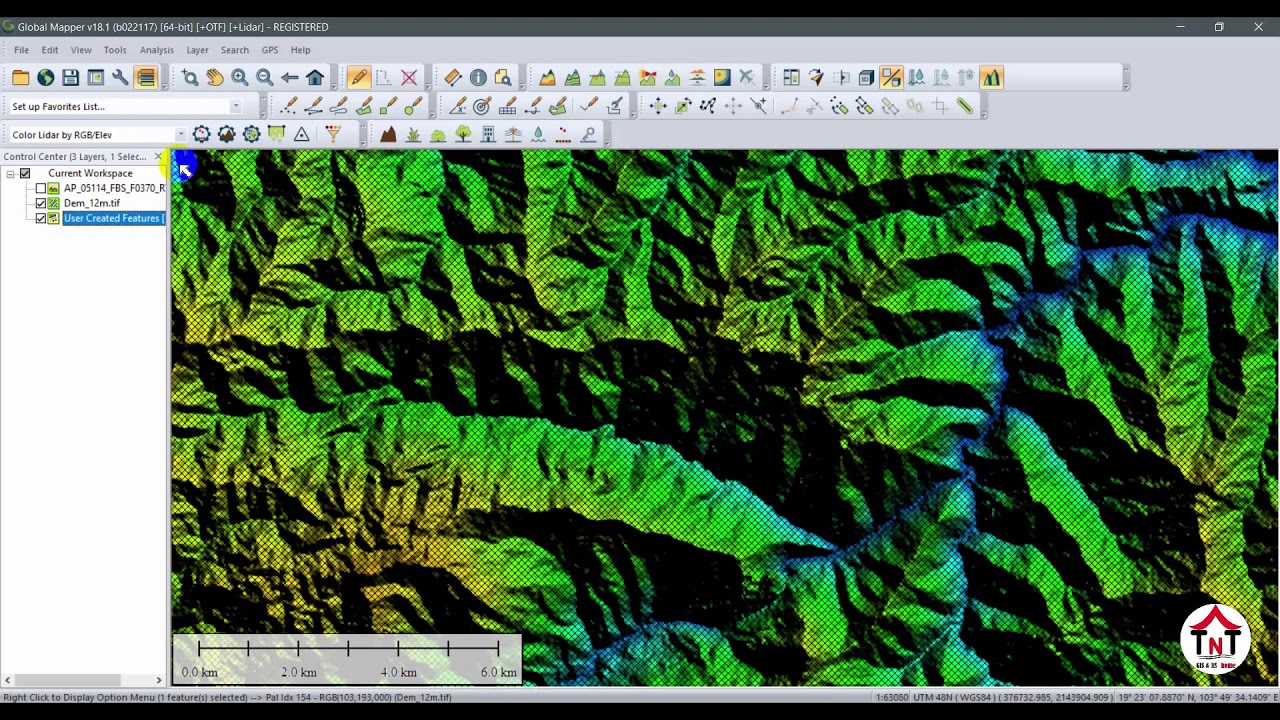Select the User Created Features layer
The height and width of the screenshot is (720, 1280).
114,219
